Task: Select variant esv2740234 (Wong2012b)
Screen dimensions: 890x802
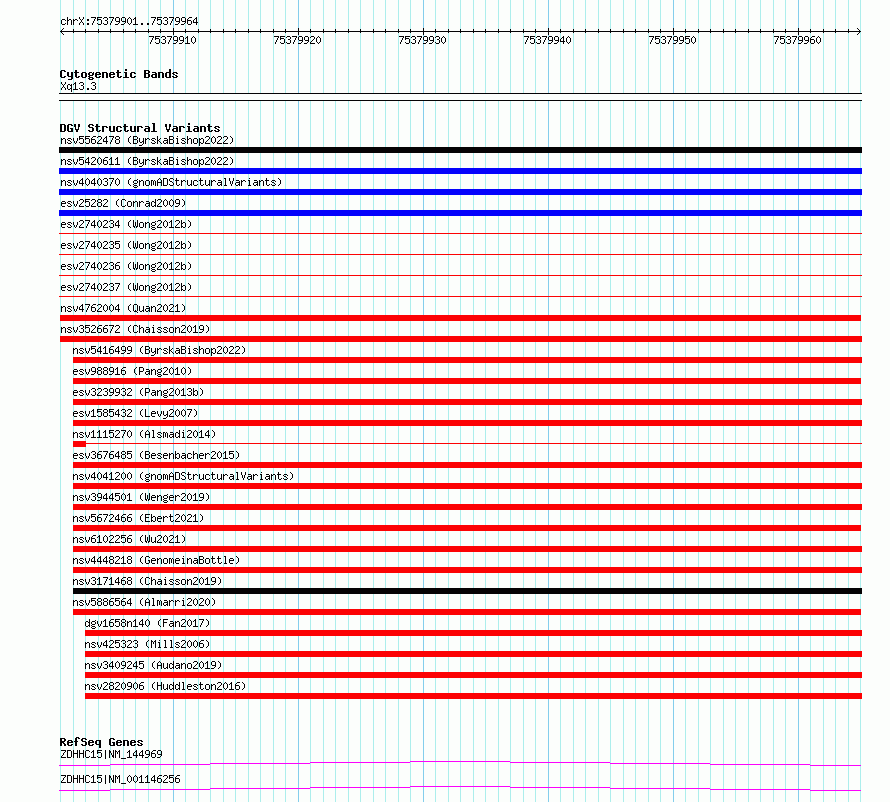Action: pyautogui.click(x=126, y=224)
